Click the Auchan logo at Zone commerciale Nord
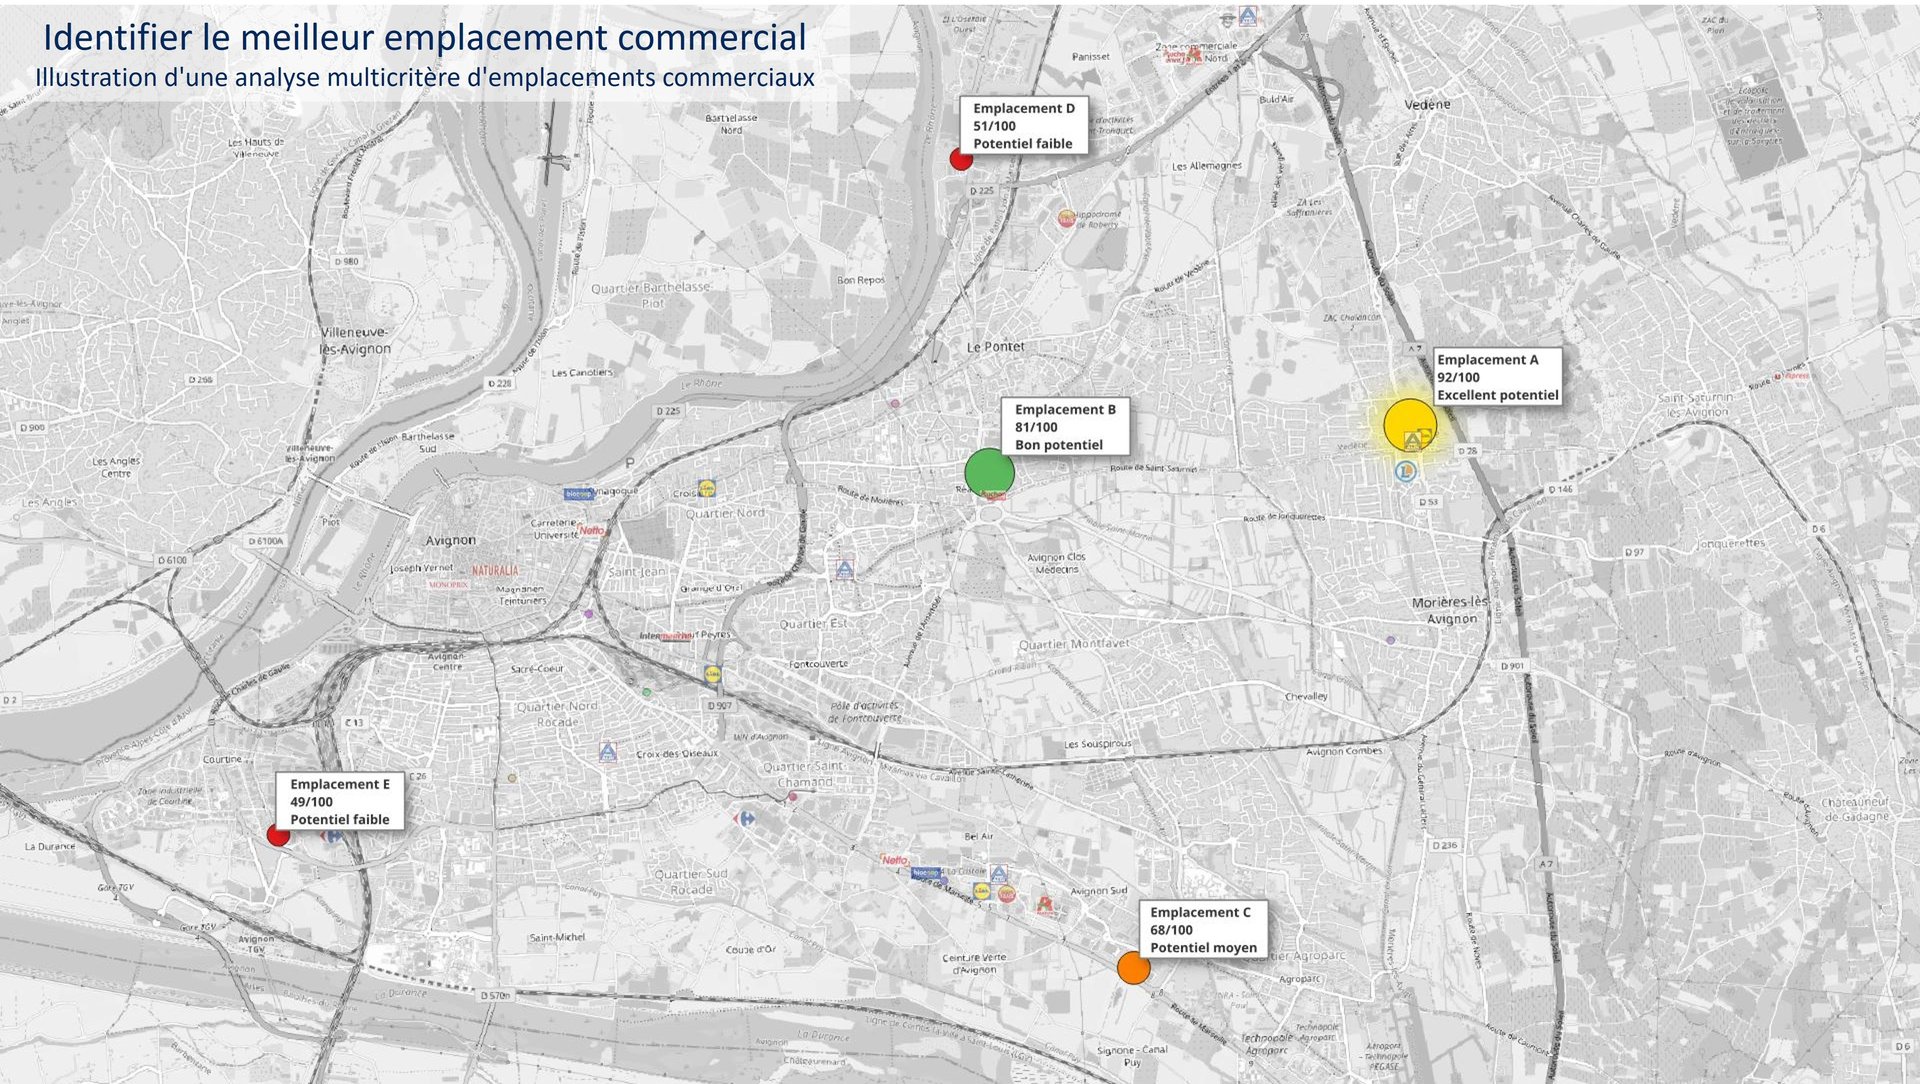This screenshot has height=1084, width=1920. tap(1182, 57)
